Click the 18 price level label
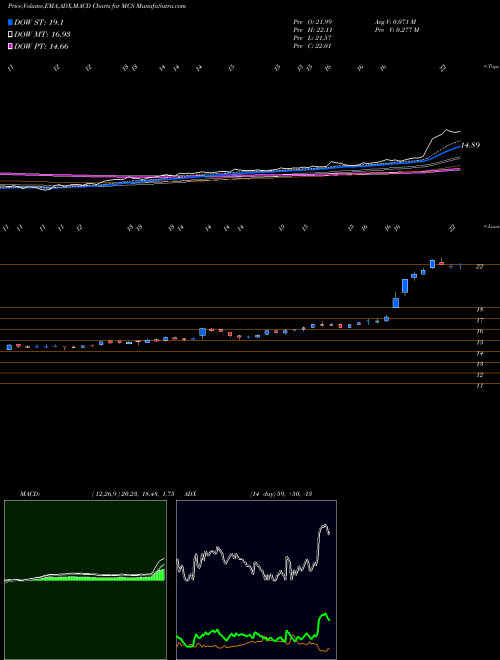500x660 pixels. coord(479,309)
